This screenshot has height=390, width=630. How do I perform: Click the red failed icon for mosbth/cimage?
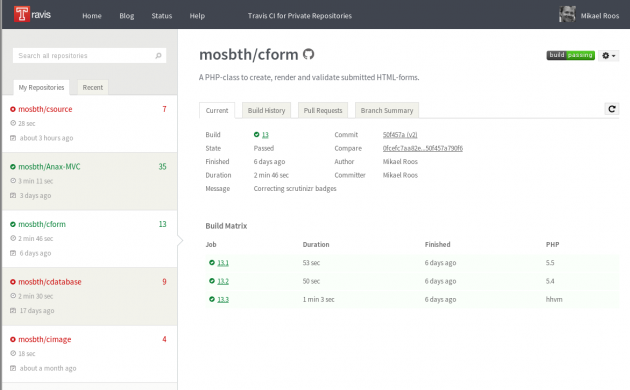click(13, 339)
